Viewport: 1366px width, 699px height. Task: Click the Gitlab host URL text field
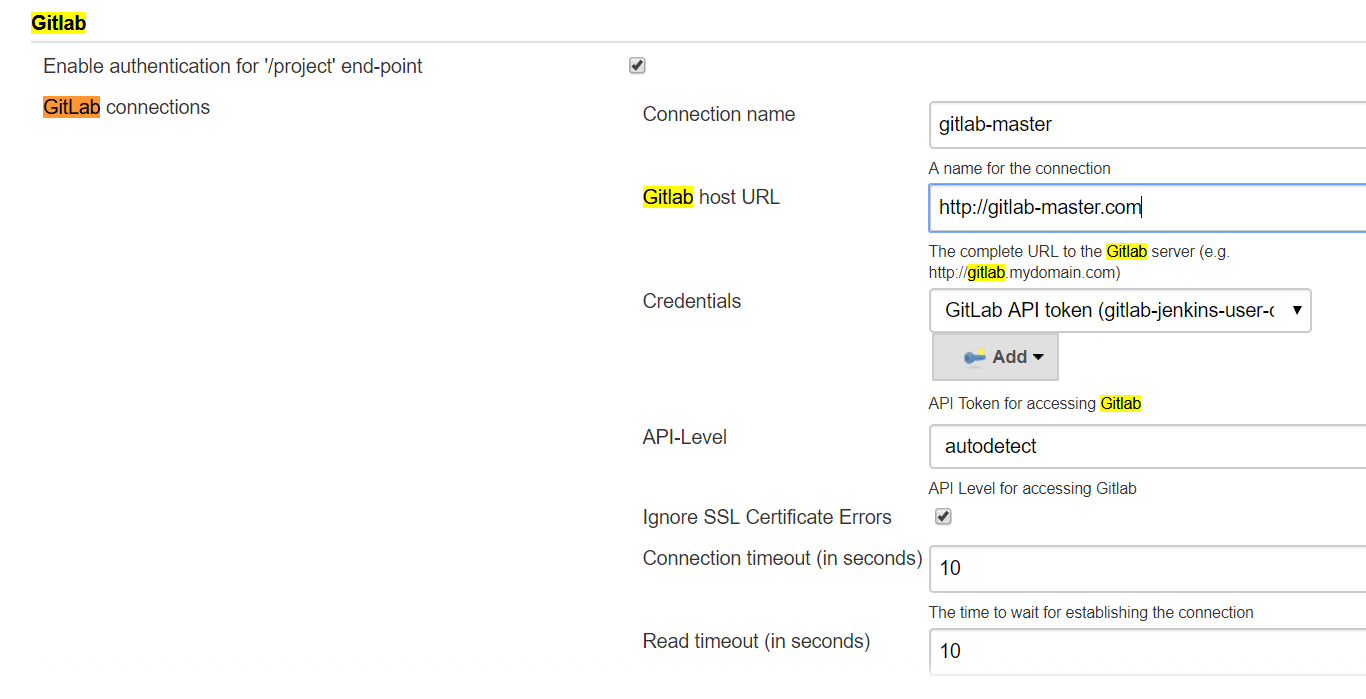click(x=1100, y=207)
